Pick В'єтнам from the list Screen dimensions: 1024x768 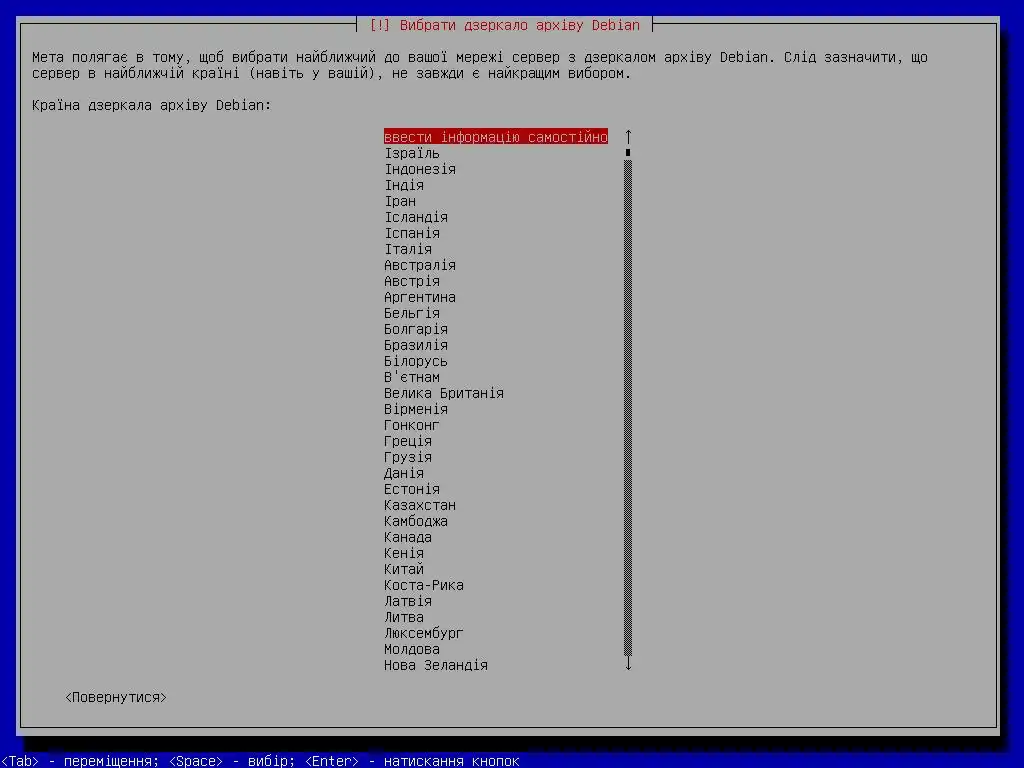point(411,377)
